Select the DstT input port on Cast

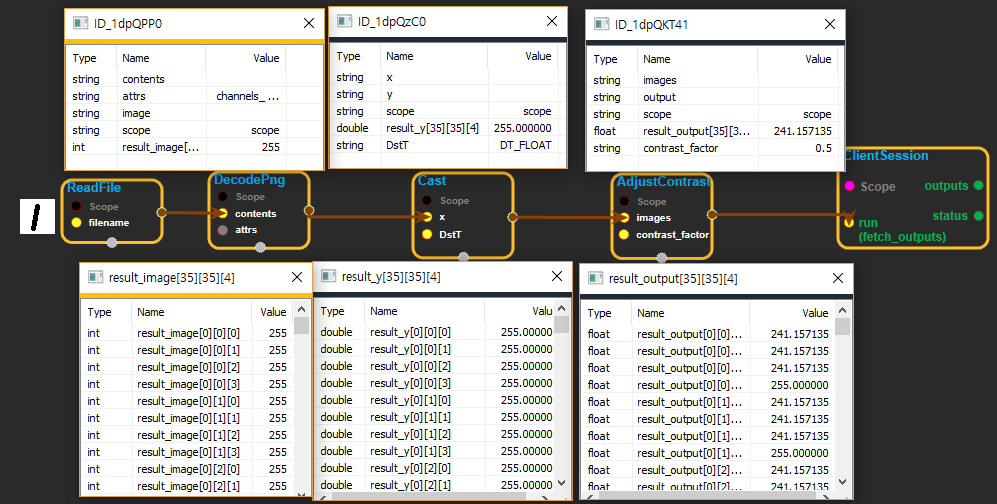pos(427,234)
